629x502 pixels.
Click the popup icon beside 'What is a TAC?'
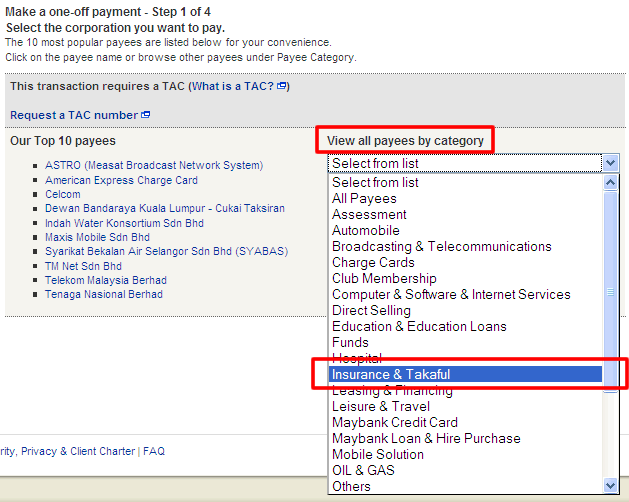282,86
